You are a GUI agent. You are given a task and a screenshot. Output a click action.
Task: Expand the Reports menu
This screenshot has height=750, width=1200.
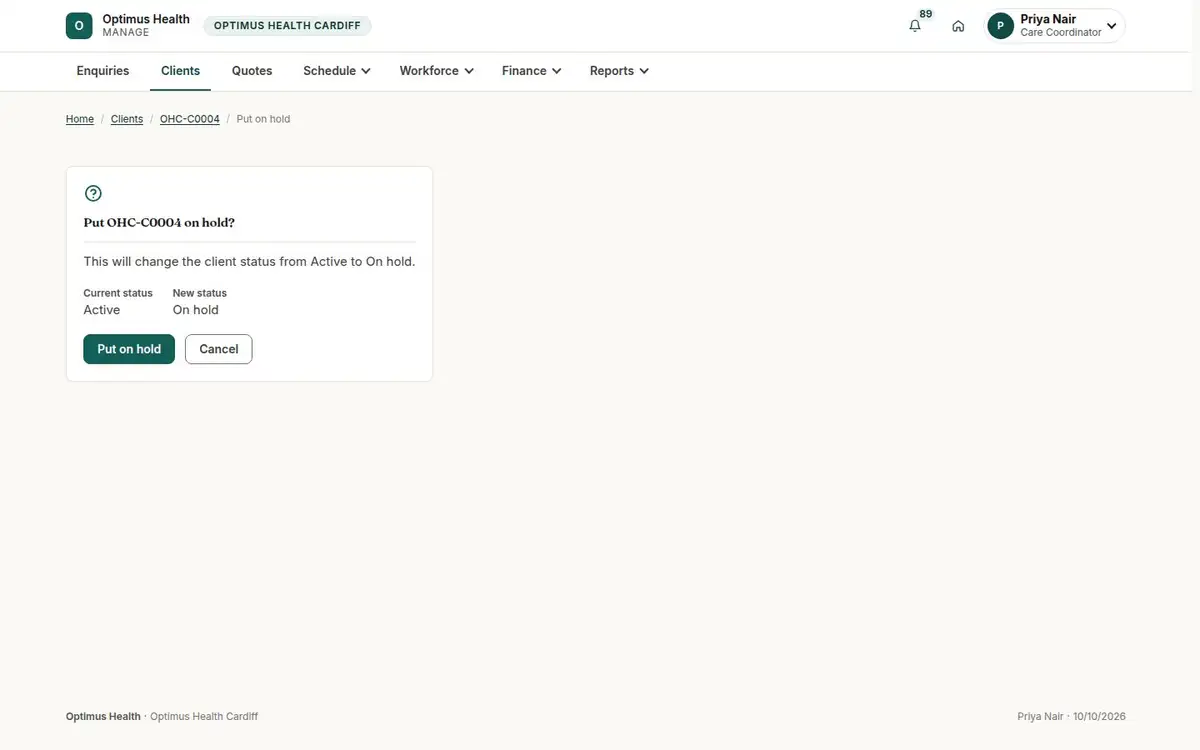tap(619, 71)
